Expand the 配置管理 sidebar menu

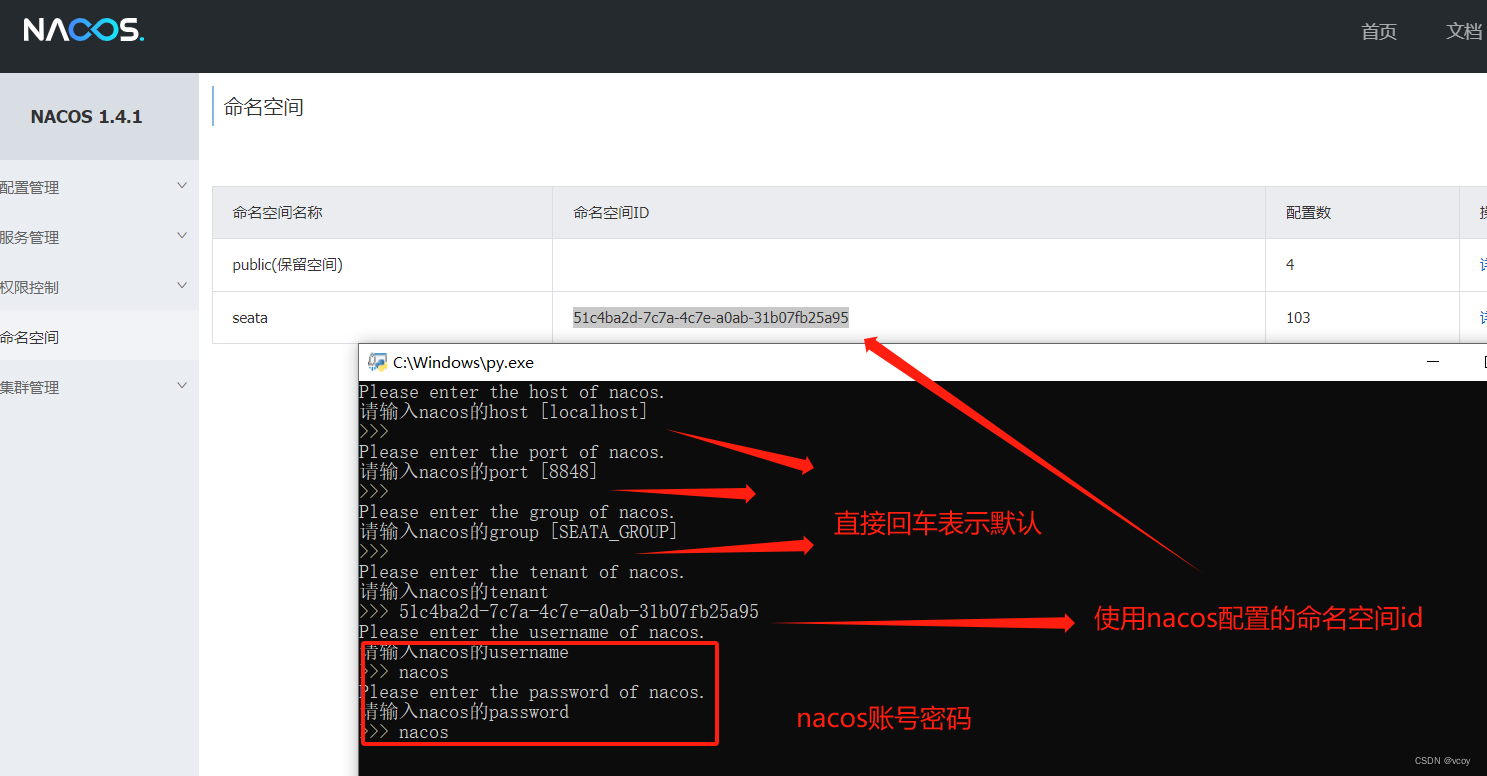99,187
